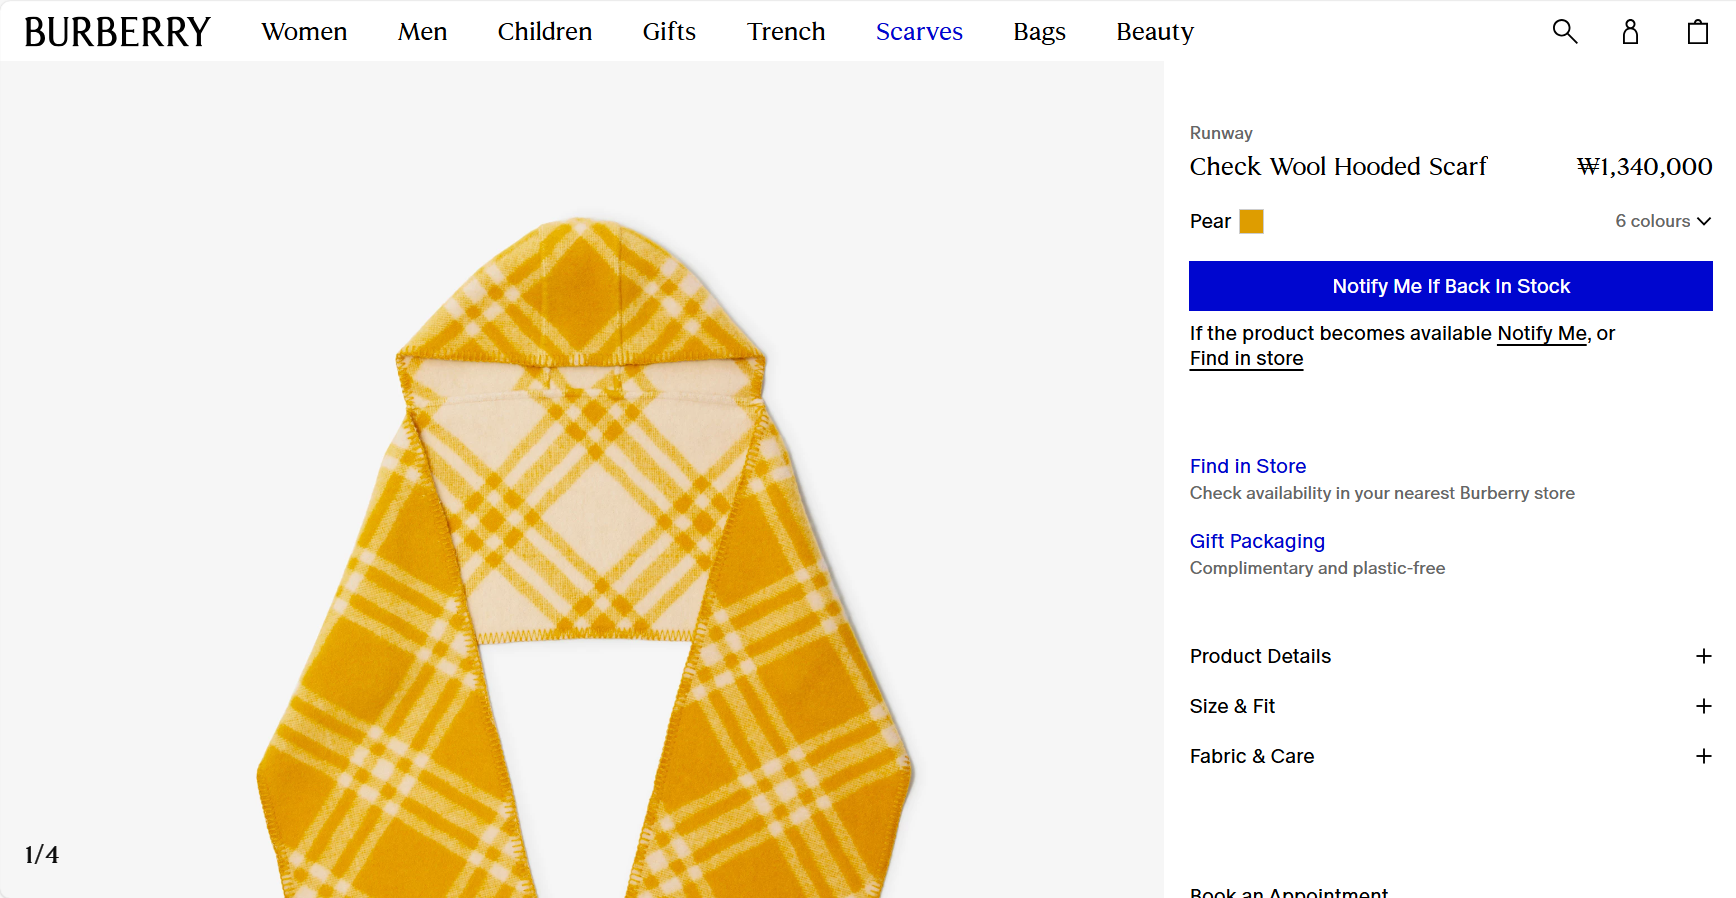This screenshot has width=1736, height=898.
Task: Open the Beauty menu item
Action: click(x=1155, y=32)
